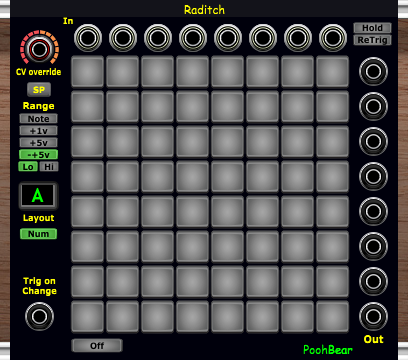This screenshot has width=408, height=360.
Task: Click pad in row 4, column 2
Action: coord(122,176)
